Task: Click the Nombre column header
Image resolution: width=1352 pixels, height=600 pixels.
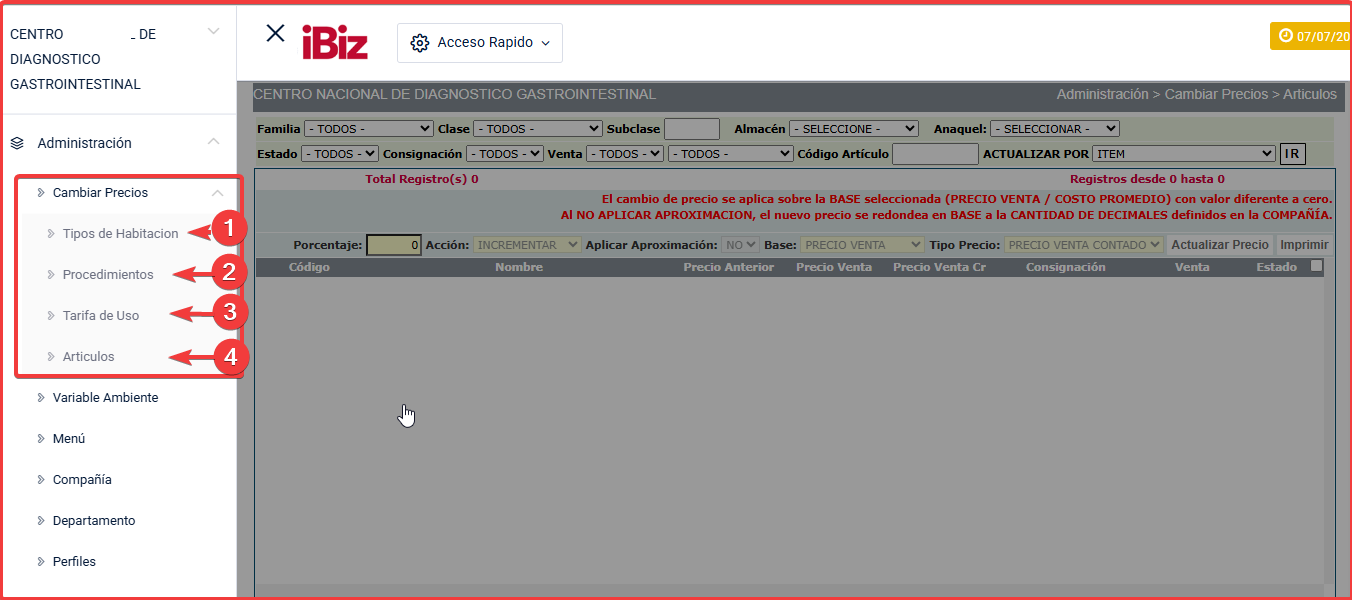Action: tap(519, 267)
